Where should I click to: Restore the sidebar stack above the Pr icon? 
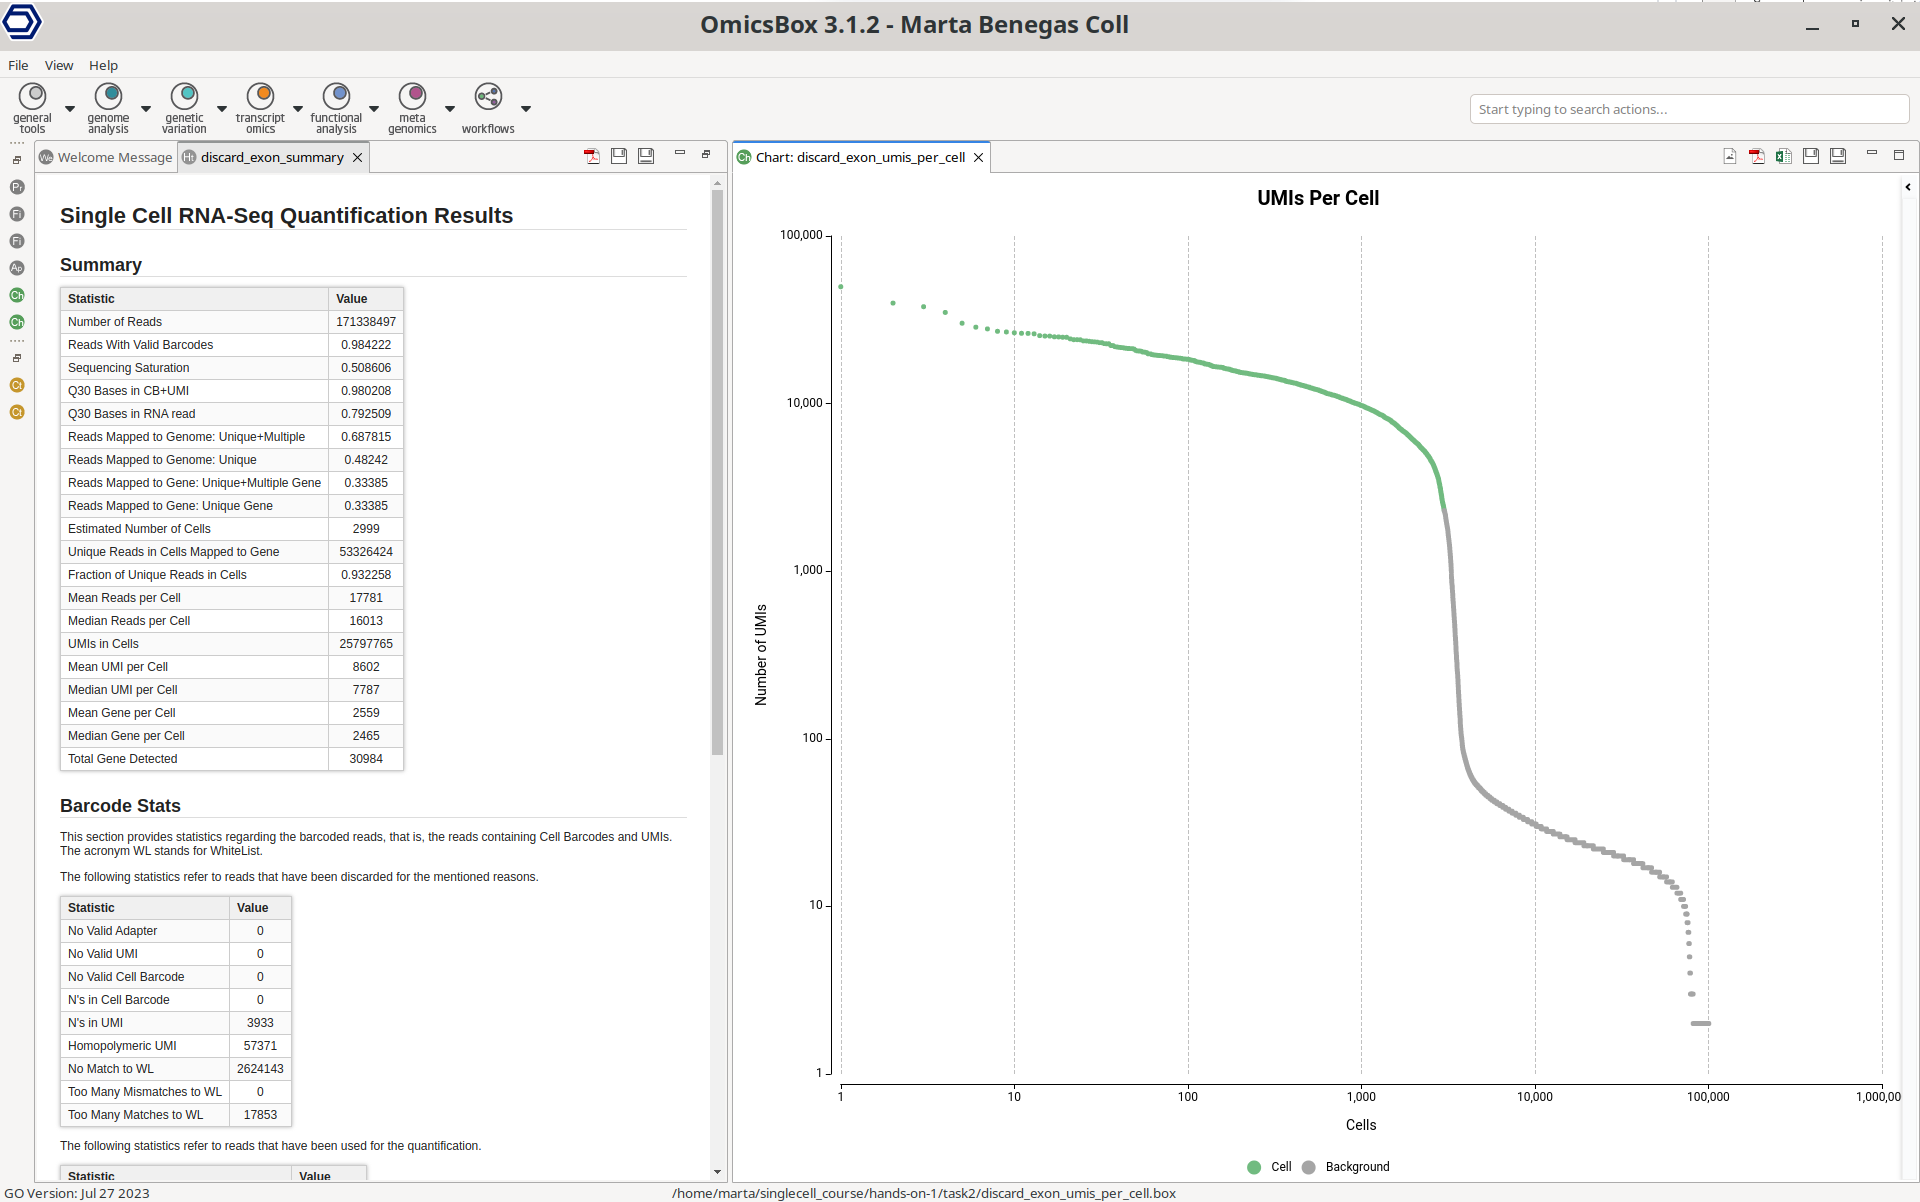(17, 160)
